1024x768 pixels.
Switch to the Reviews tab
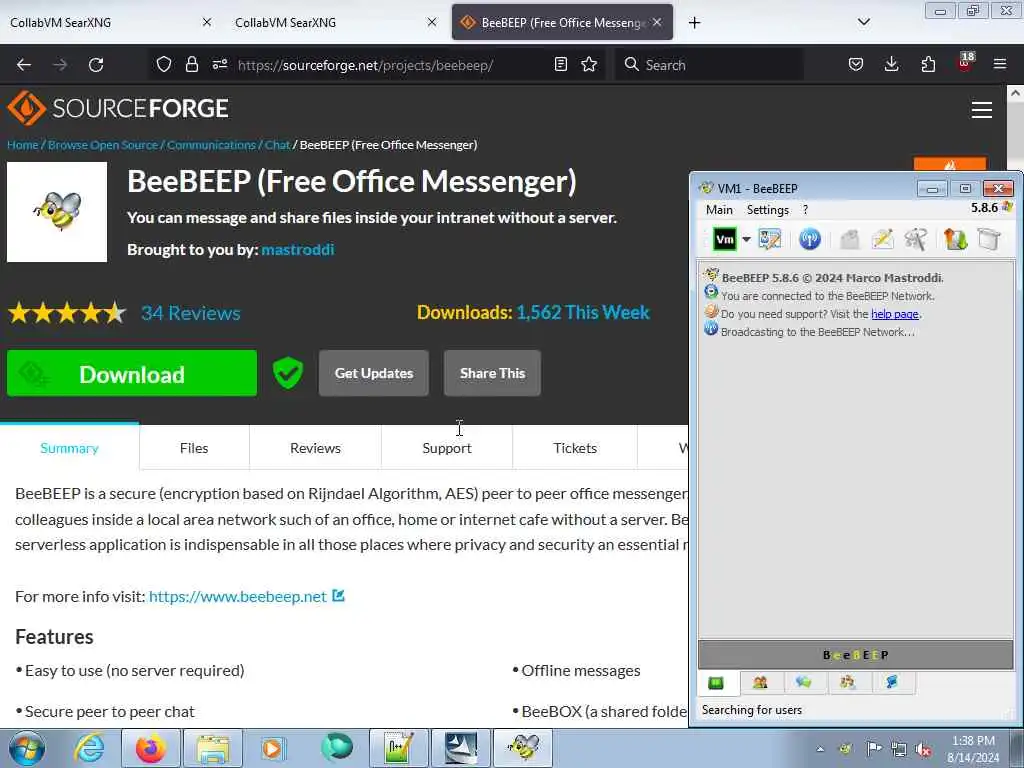[315, 448]
